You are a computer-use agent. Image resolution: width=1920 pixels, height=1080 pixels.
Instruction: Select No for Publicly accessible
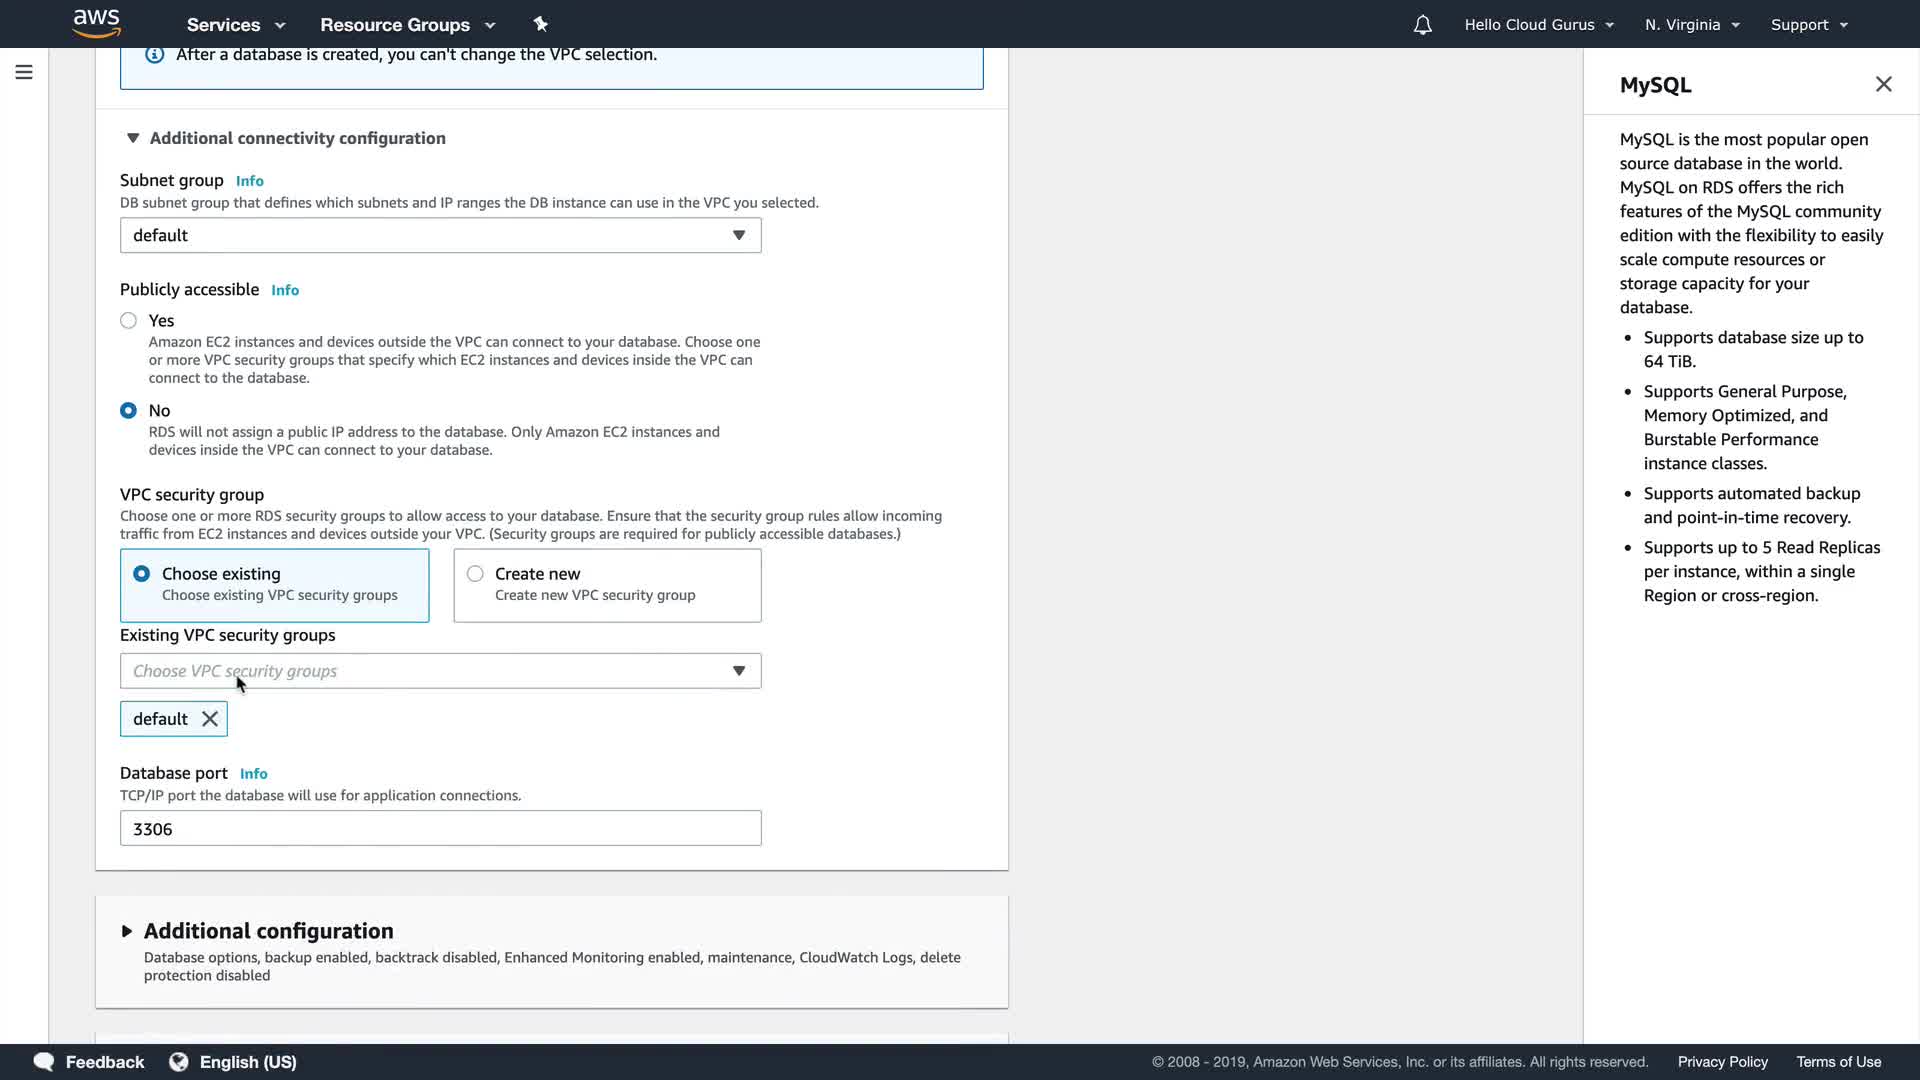click(x=129, y=411)
